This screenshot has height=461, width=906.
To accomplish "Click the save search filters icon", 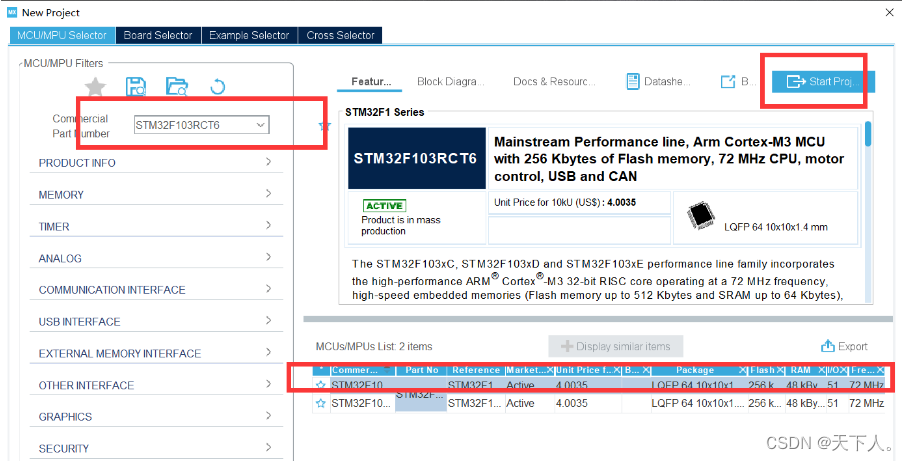I will [x=136, y=87].
